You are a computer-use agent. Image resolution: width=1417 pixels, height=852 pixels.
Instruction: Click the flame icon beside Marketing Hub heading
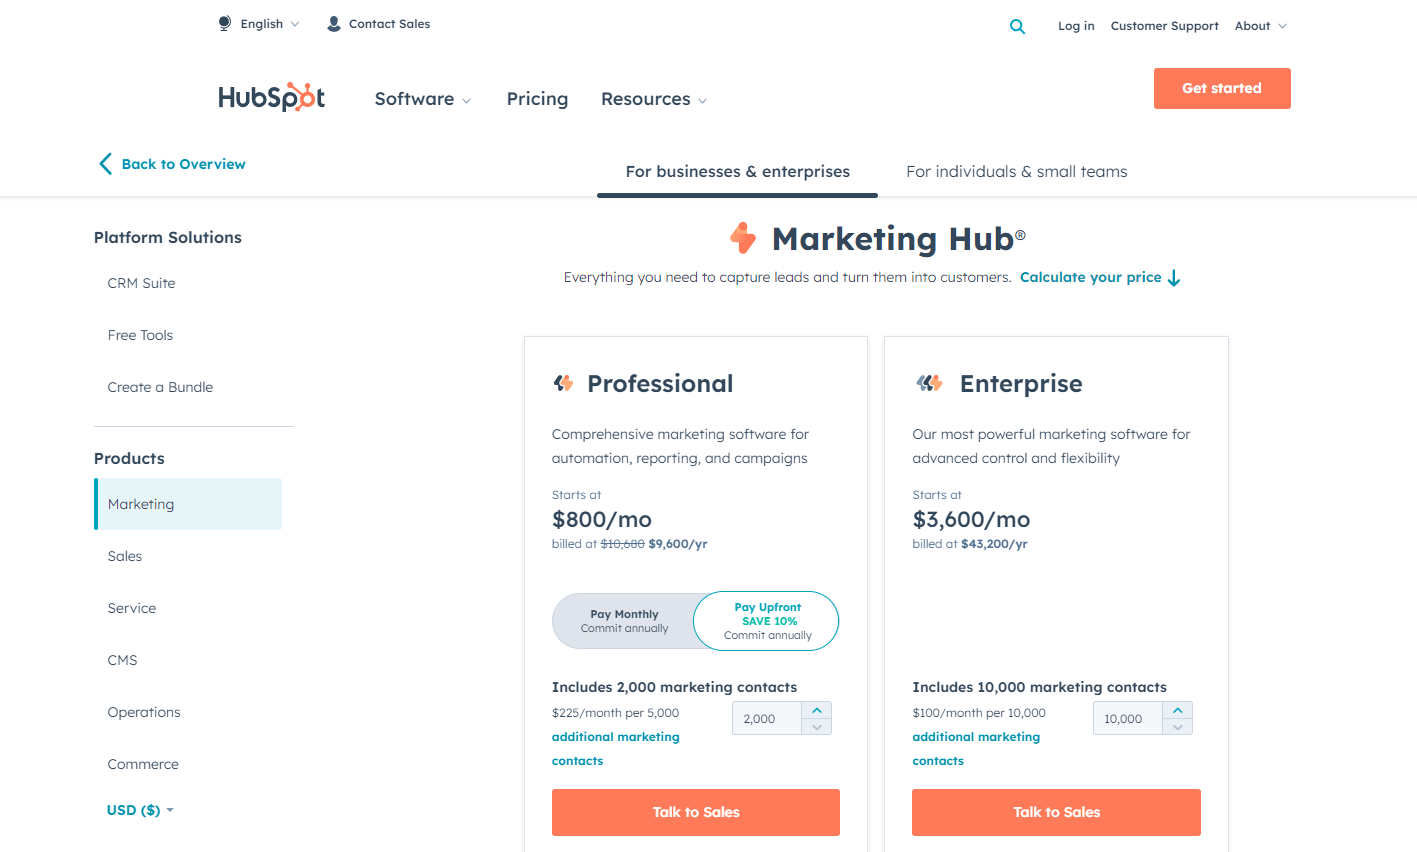click(x=742, y=238)
